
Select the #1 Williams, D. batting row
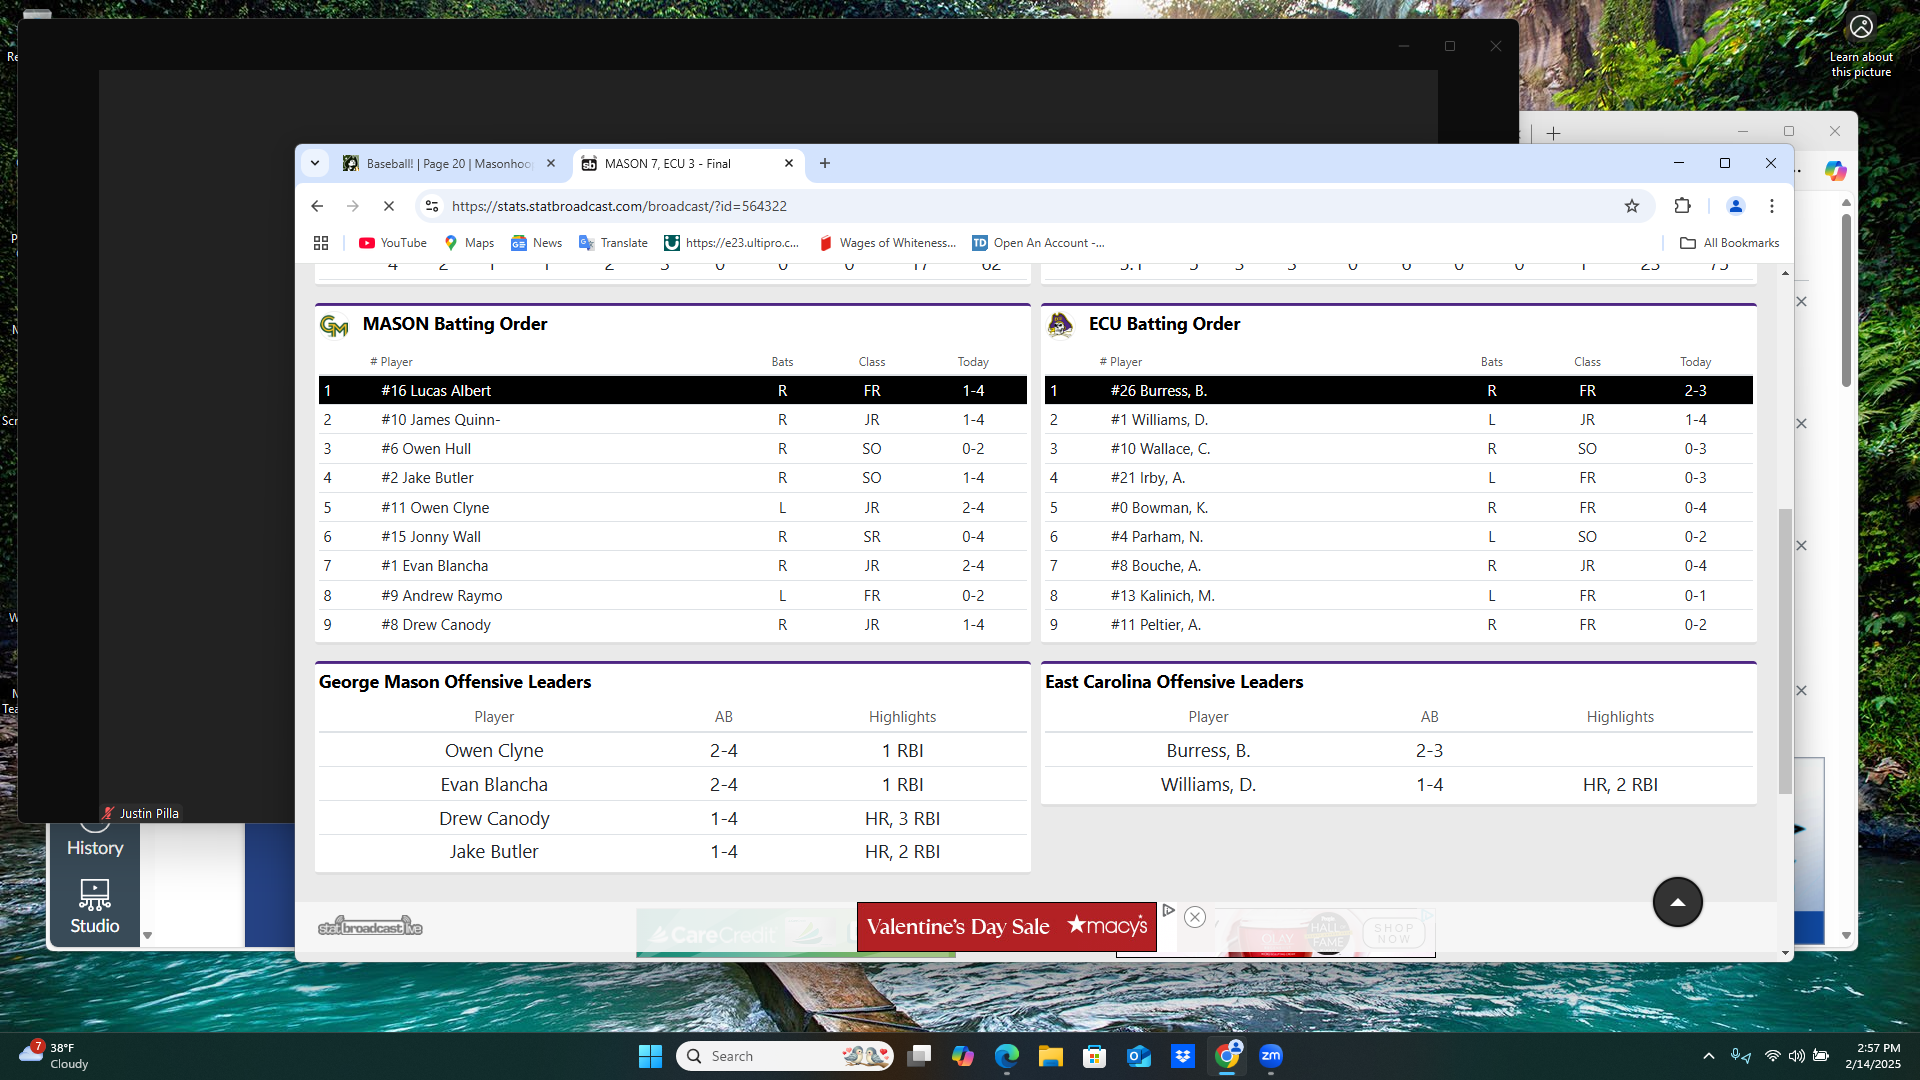point(1399,420)
